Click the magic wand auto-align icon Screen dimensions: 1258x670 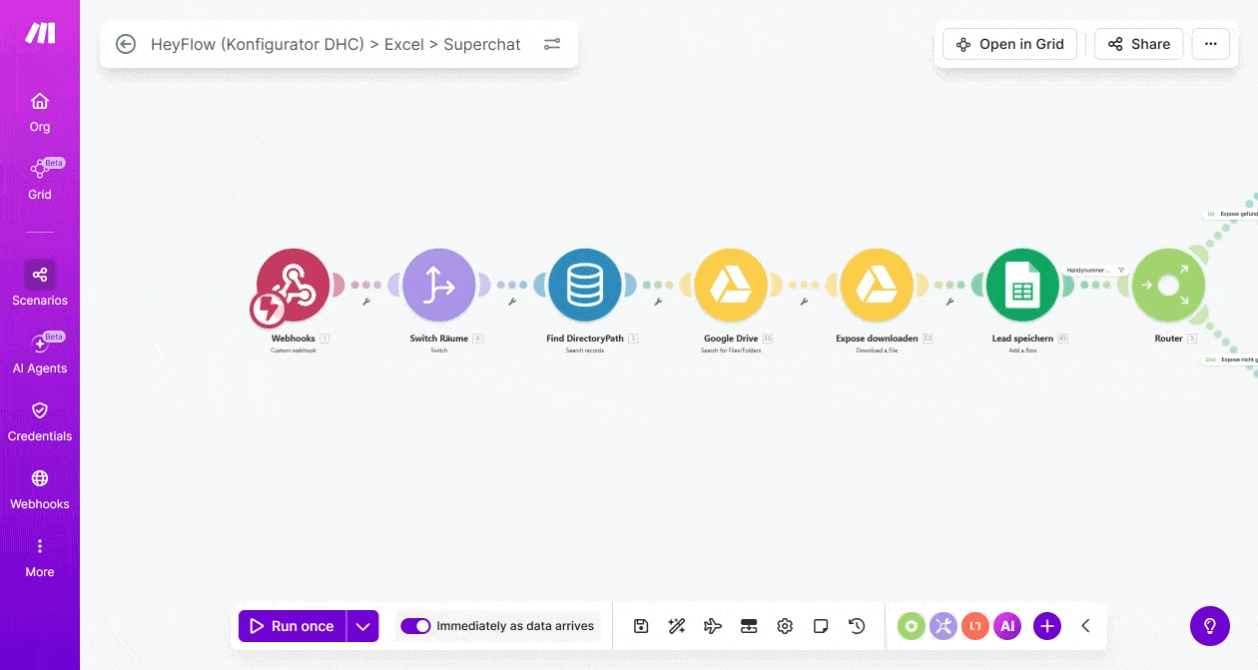(677, 626)
